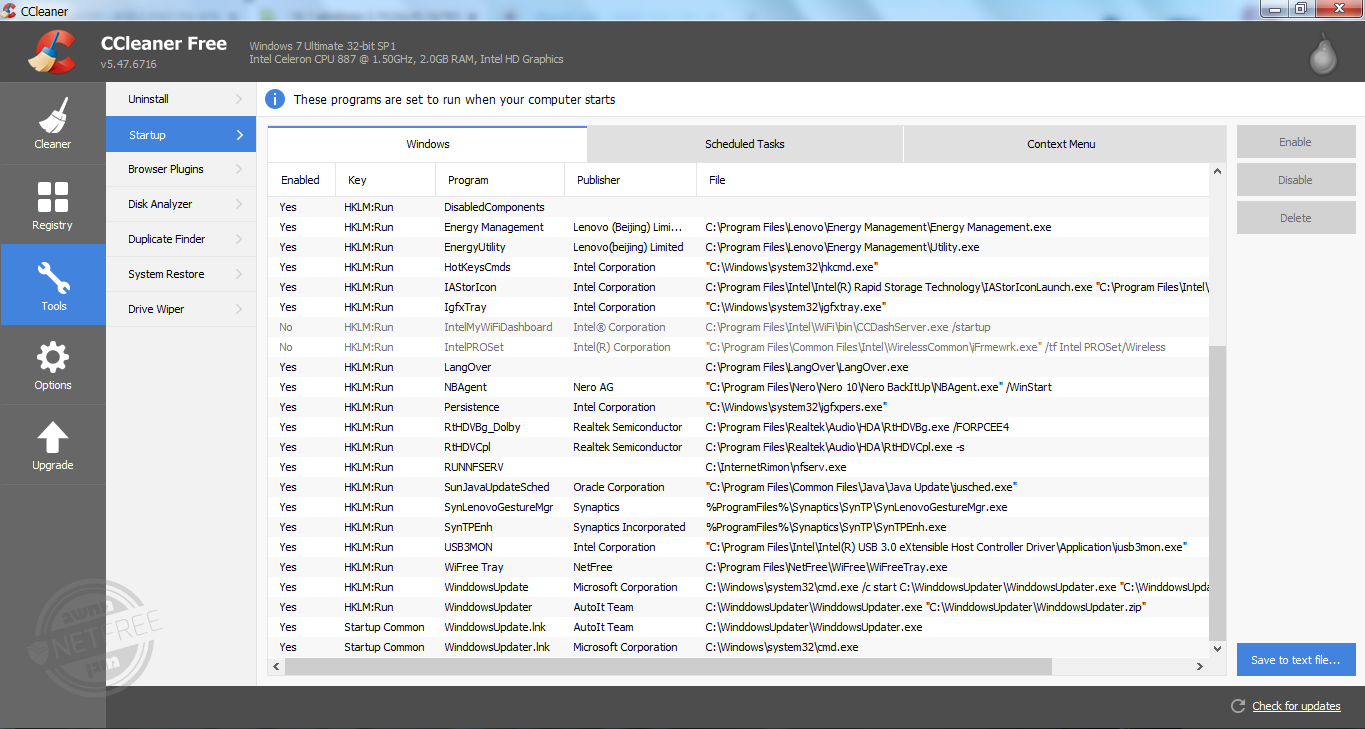Select the HotKeysCmds entry
Viewport: 1365px width, 729px height.
[x=739, y=267]
